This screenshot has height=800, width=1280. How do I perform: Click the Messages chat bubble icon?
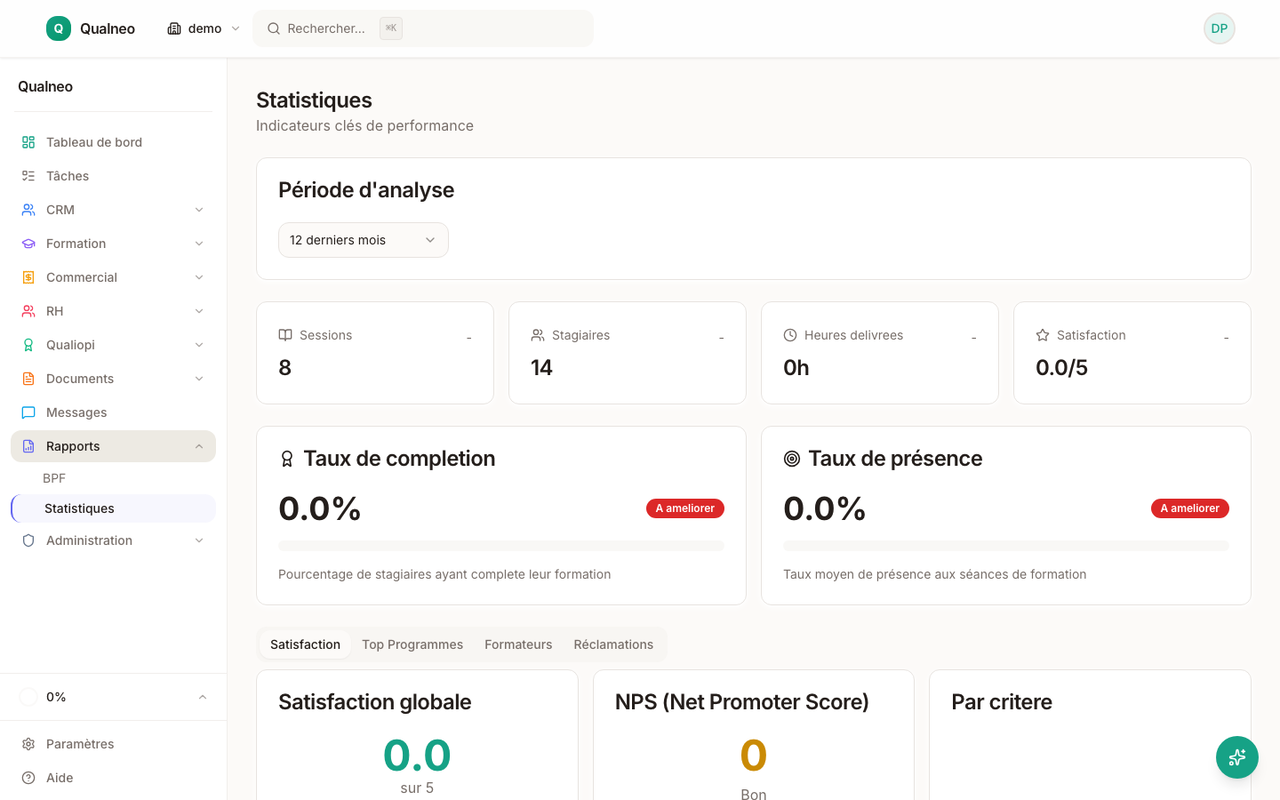pos(28,412)
